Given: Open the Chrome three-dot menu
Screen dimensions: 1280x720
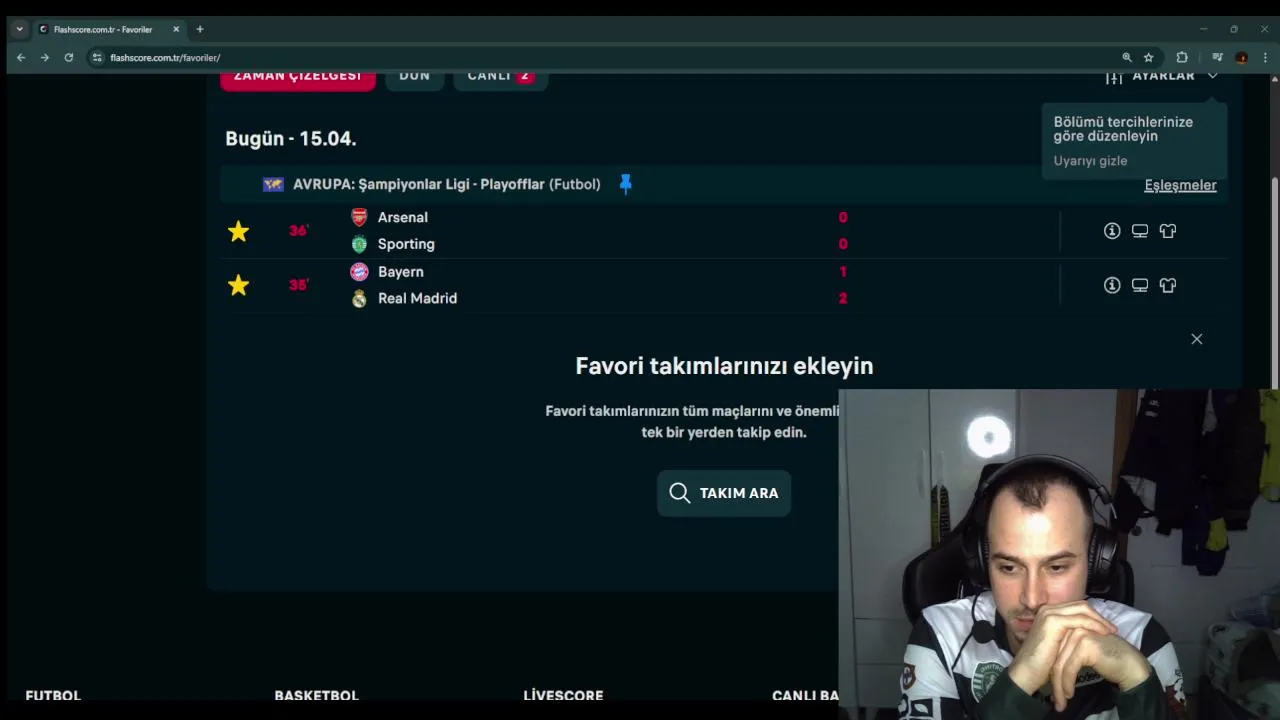Looking at the screenshot, I should (1265, 58).
